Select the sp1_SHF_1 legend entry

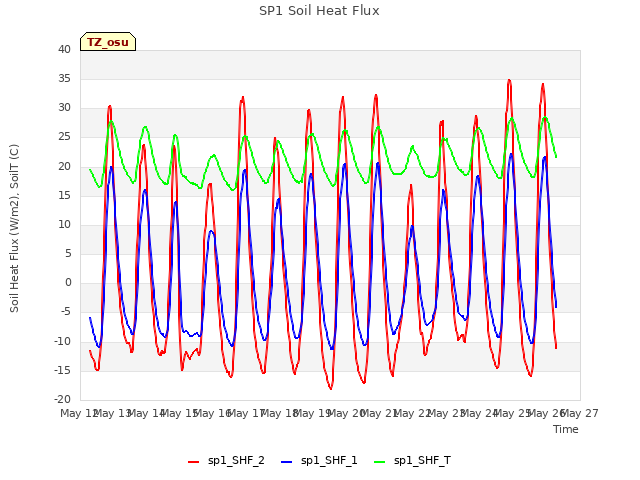(x=319, y=461)
